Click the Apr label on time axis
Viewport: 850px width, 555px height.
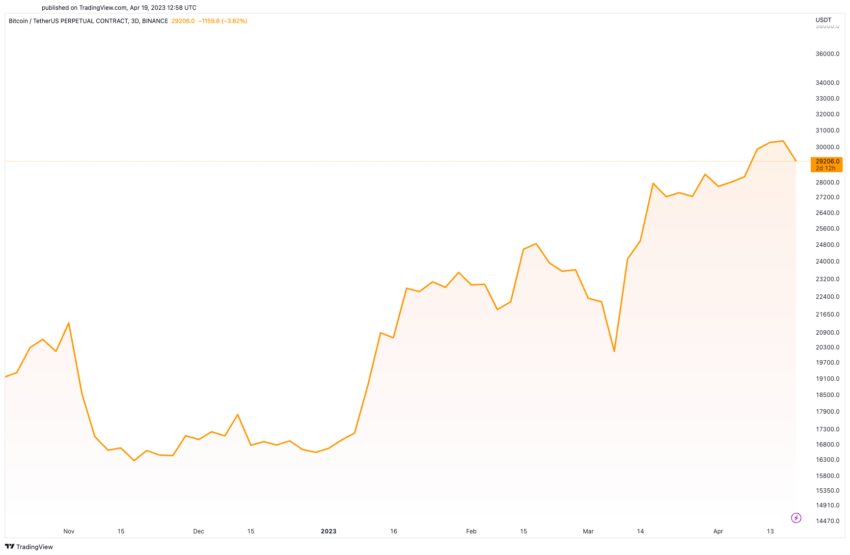point(718,531)
